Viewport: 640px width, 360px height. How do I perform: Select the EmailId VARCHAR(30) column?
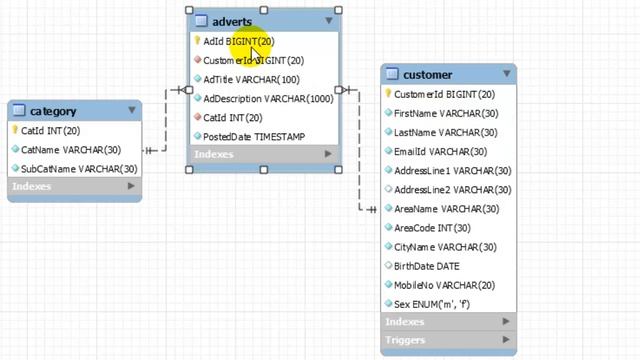[440, 152]
